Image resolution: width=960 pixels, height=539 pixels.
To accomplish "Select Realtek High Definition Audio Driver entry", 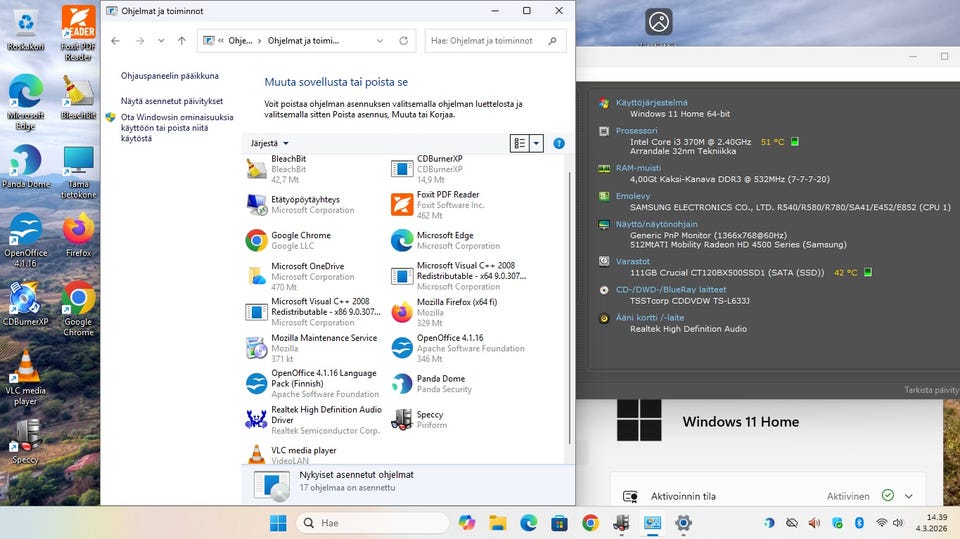I will click(x=313, y=420).
